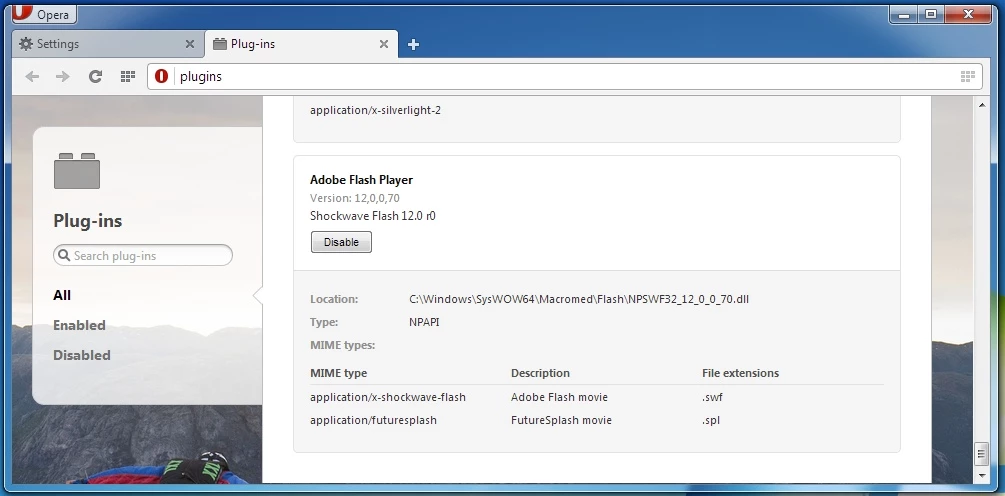This screenshot has height=496, width=1005.
Task: Click the magnifier icon in search box
Action: (64, 256)
